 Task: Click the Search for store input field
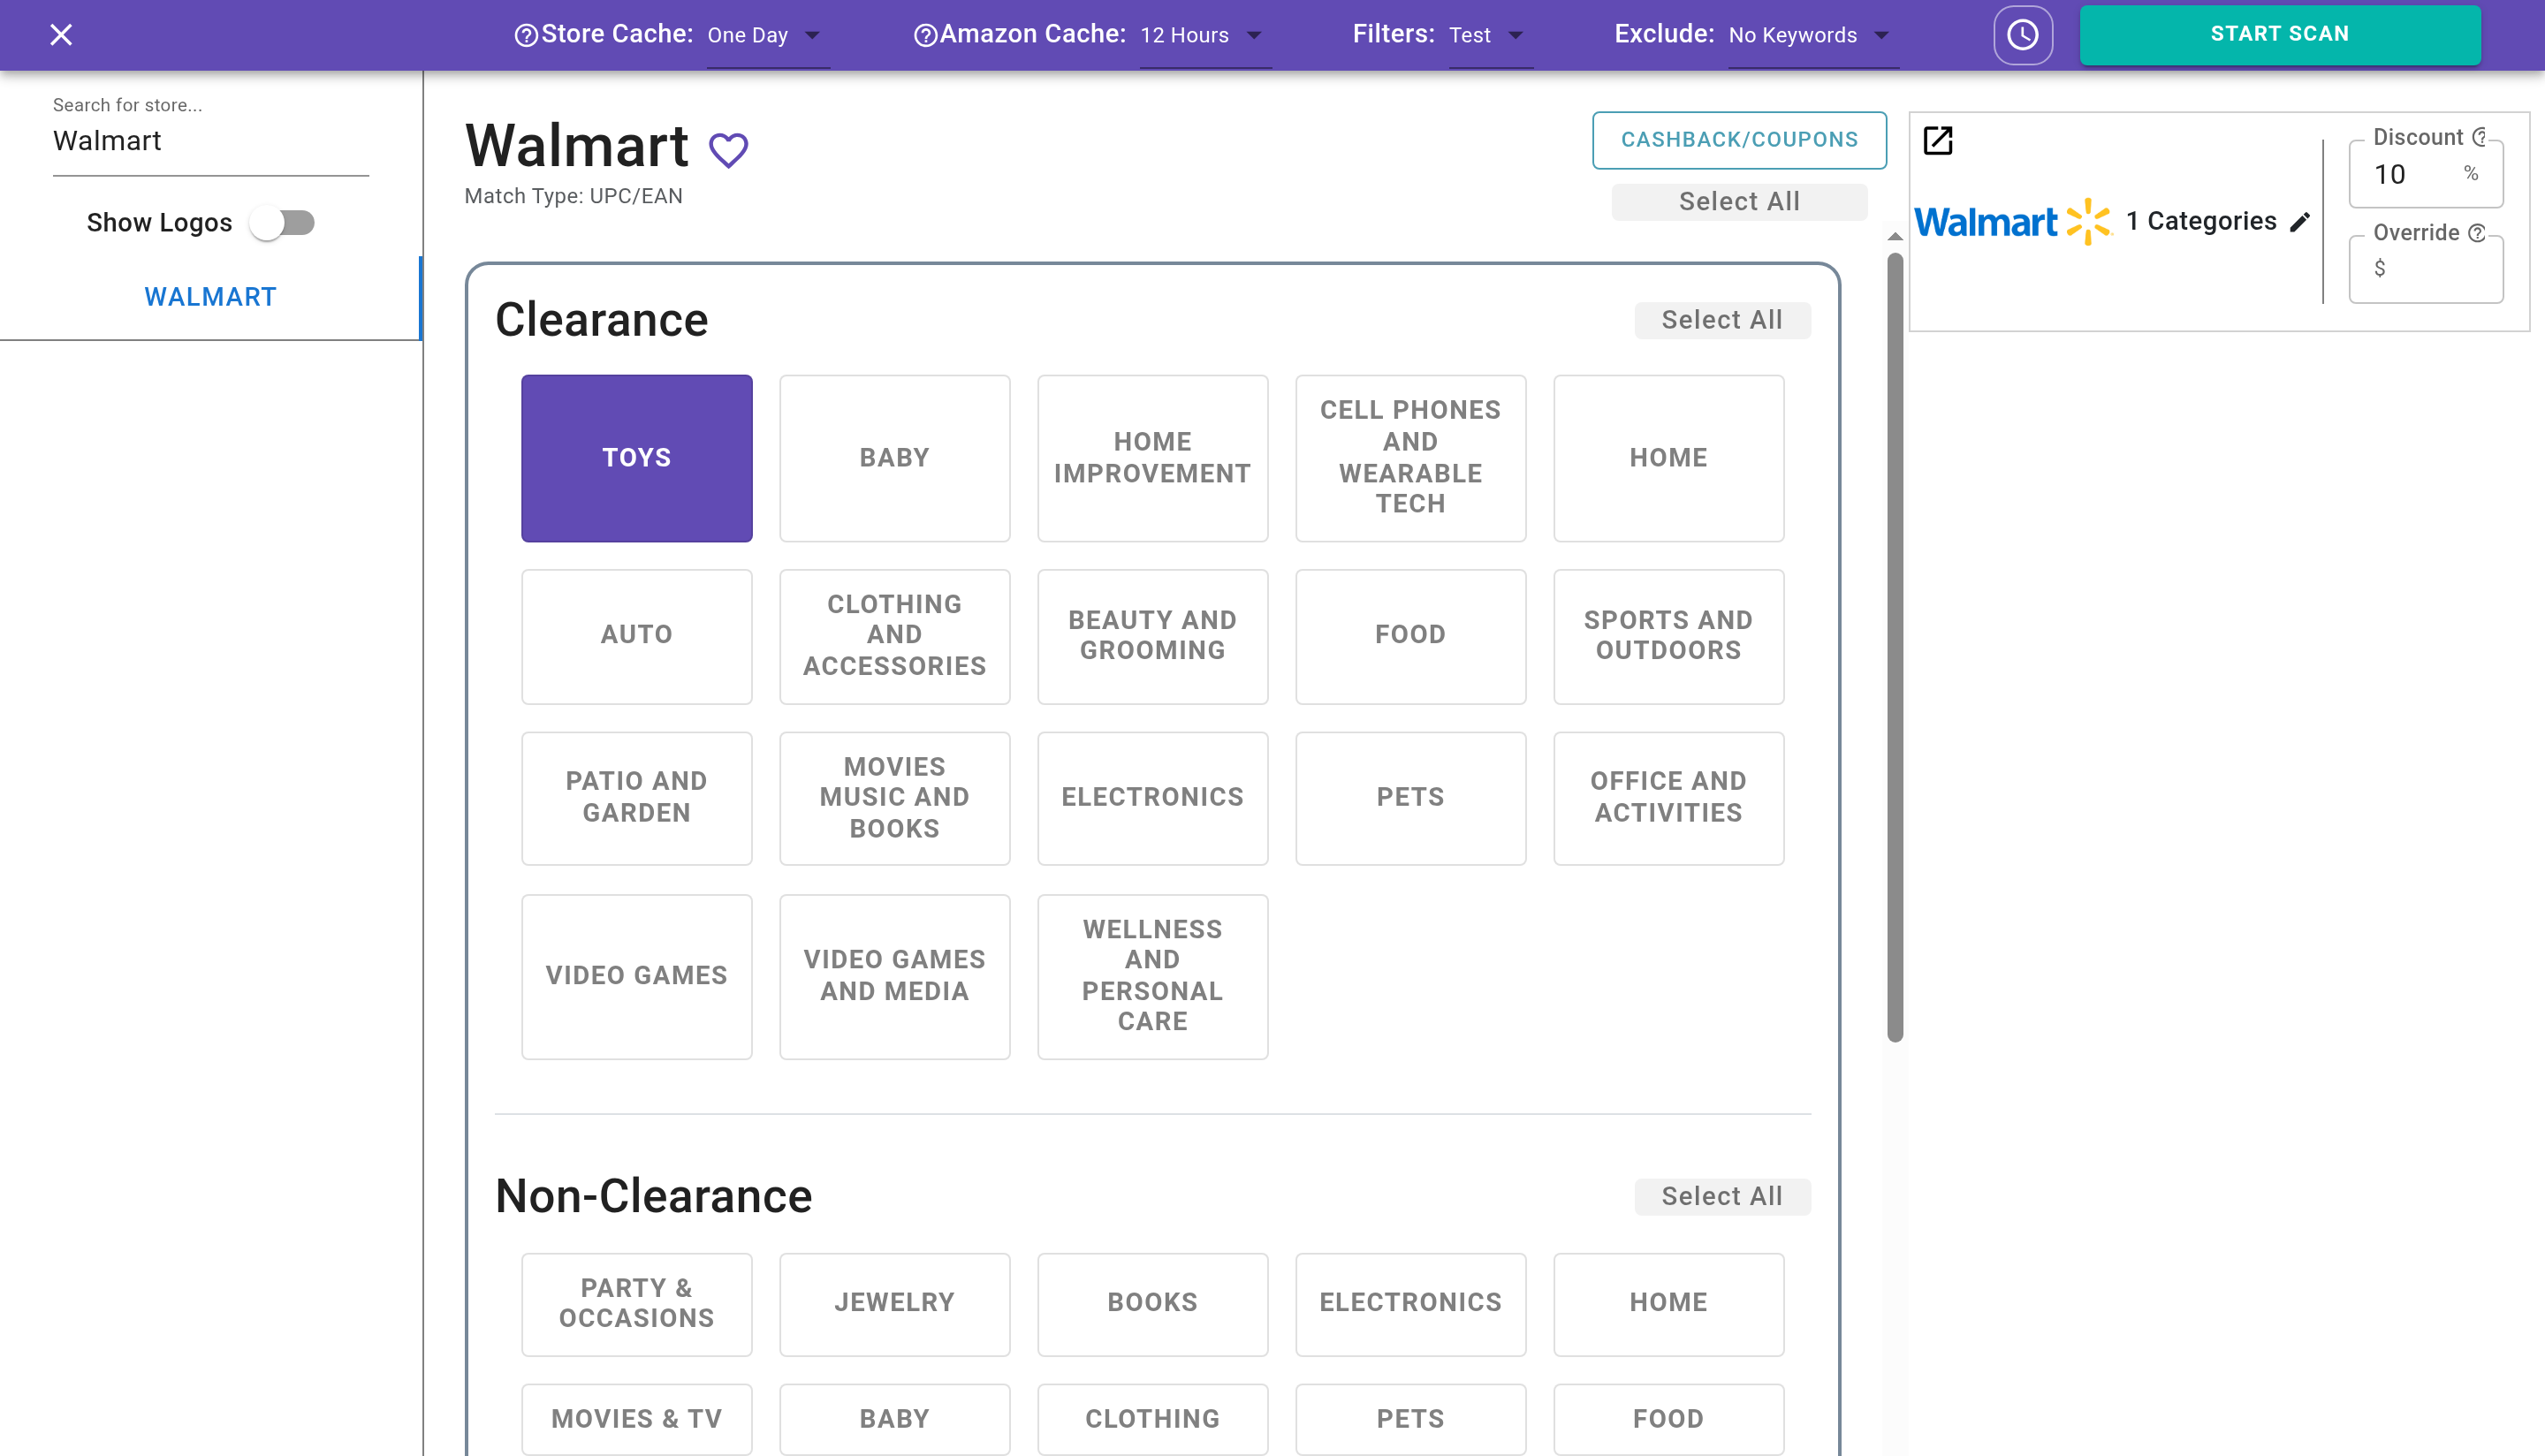tap(210, 141)
